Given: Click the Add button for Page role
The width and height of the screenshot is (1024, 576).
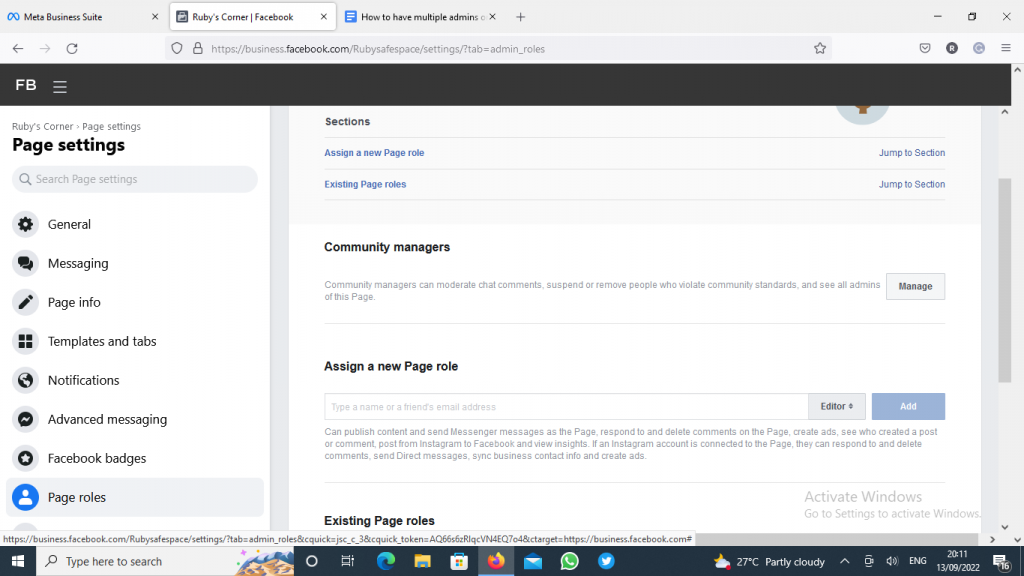Looking at the screenshot, I should (x=908, y=406).
